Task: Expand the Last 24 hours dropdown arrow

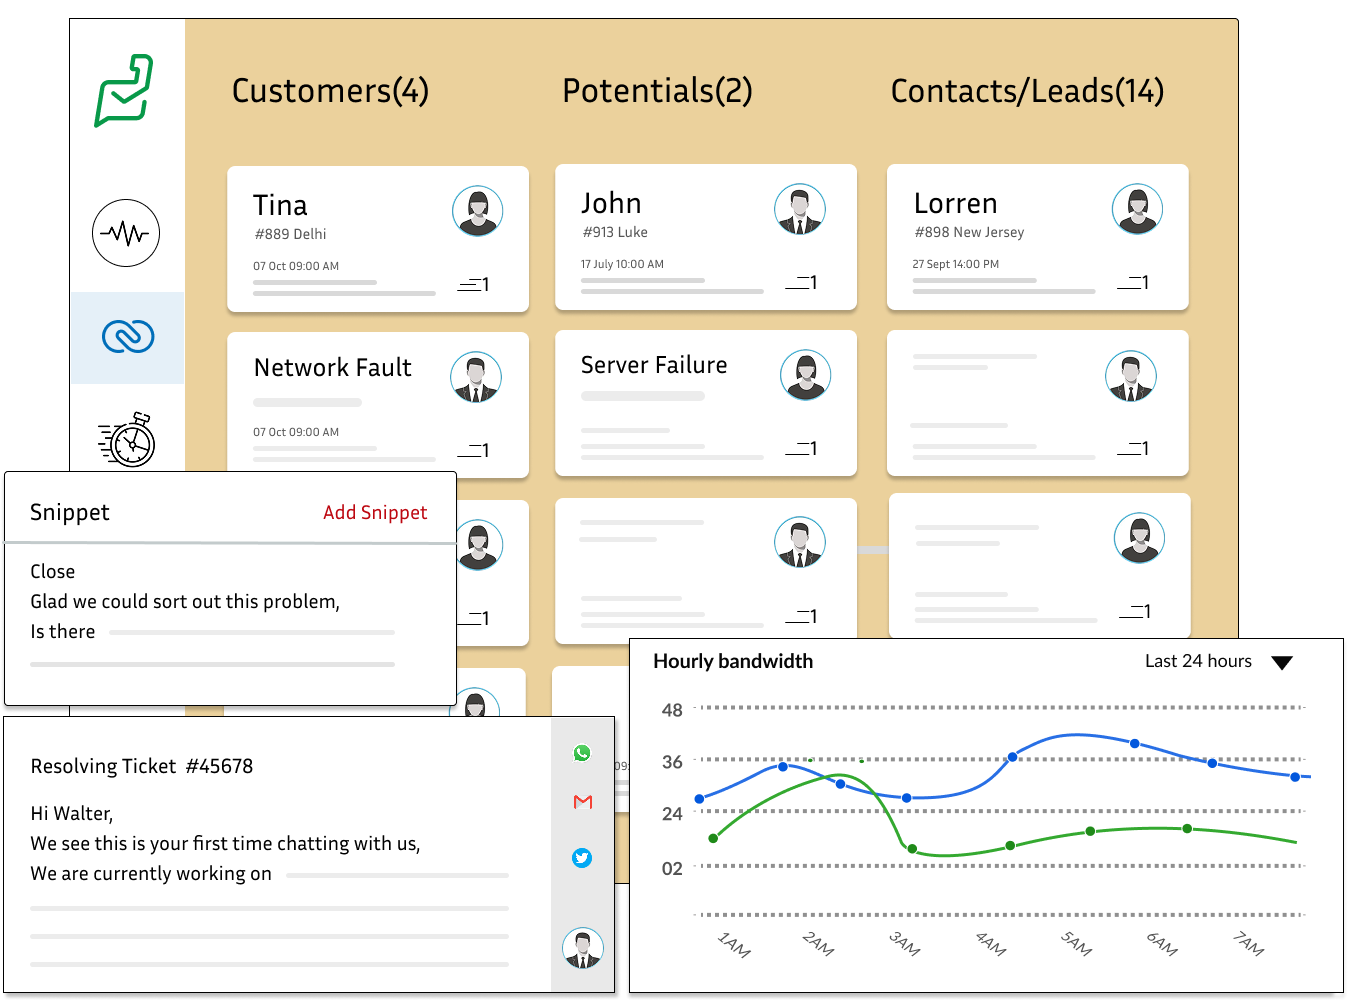Action: point(1282,663)
